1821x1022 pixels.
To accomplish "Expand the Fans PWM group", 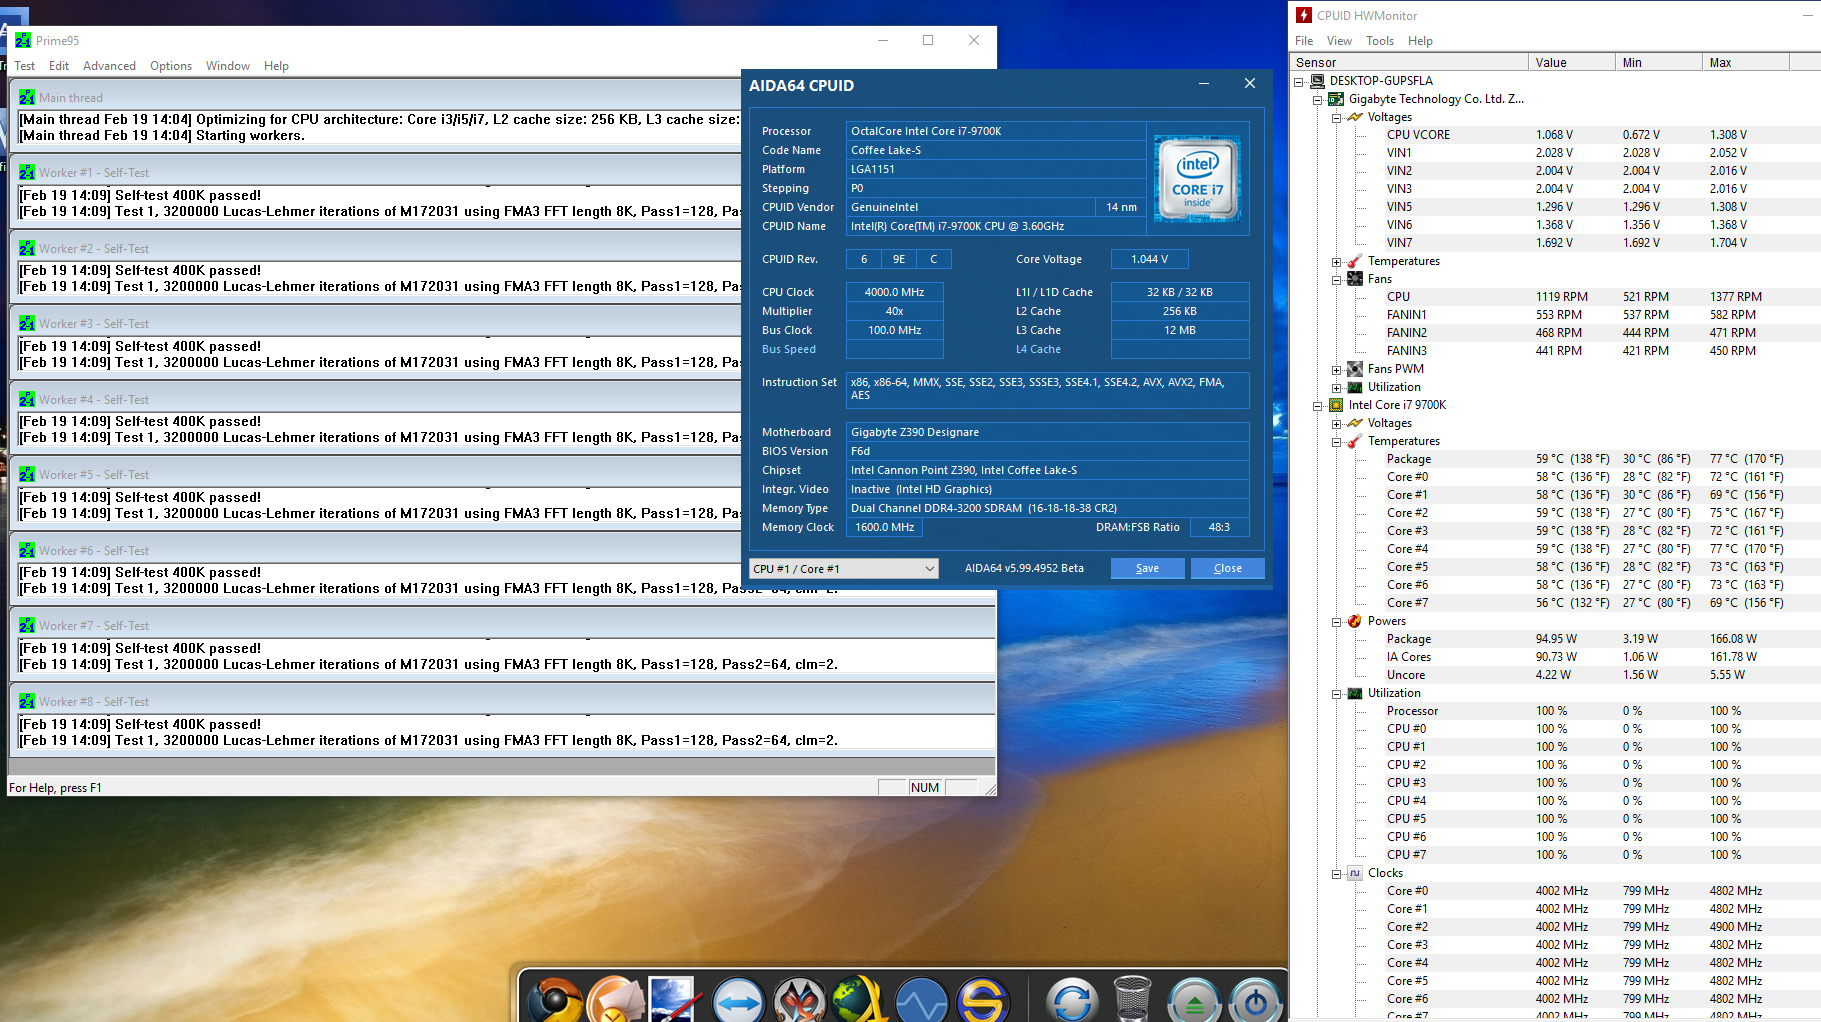I will coord(1337,369).
